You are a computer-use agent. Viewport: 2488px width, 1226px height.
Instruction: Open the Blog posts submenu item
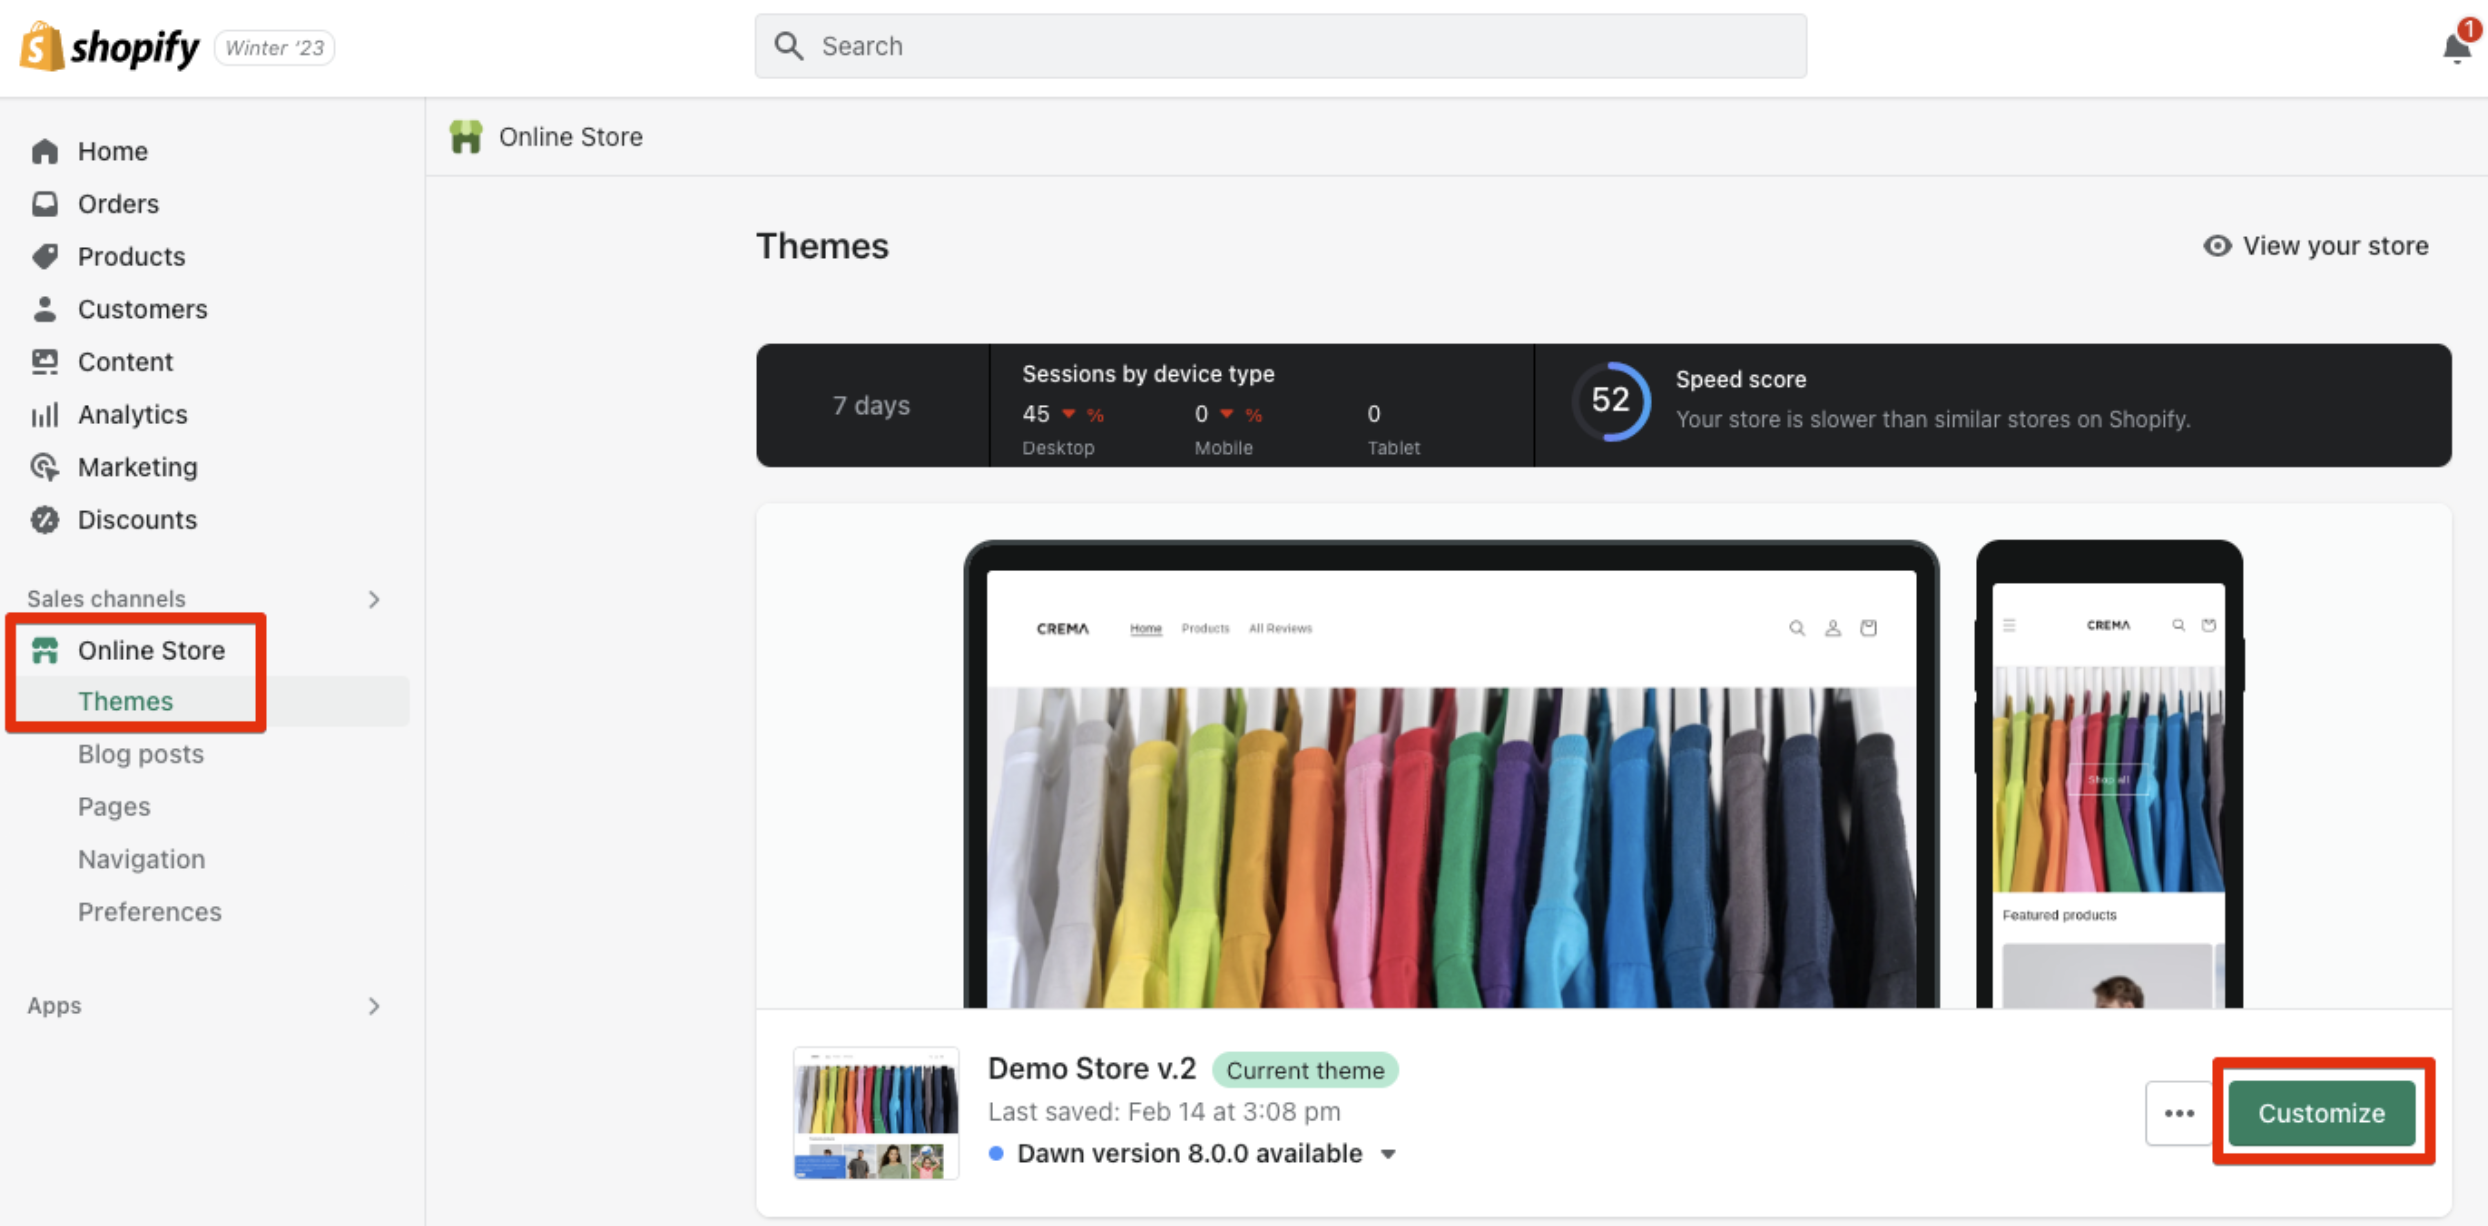141,754
